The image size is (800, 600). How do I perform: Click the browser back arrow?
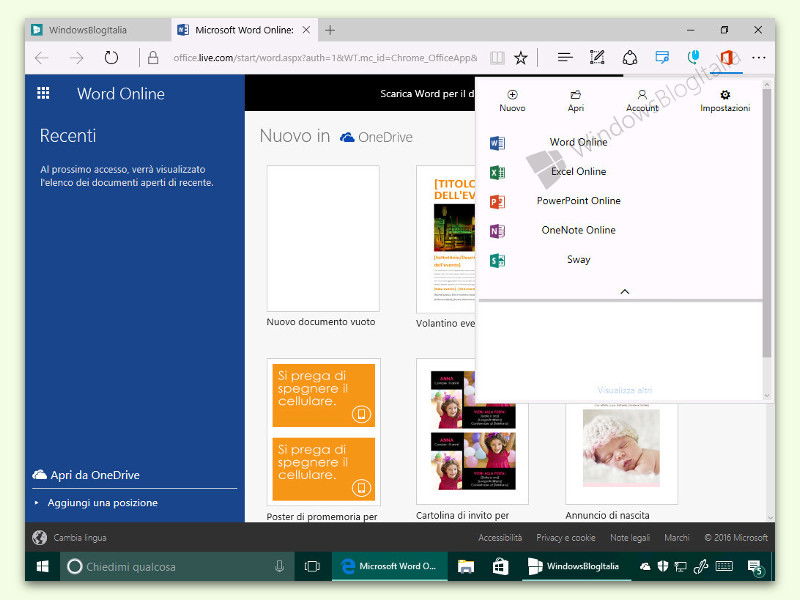tap(42, 58)
